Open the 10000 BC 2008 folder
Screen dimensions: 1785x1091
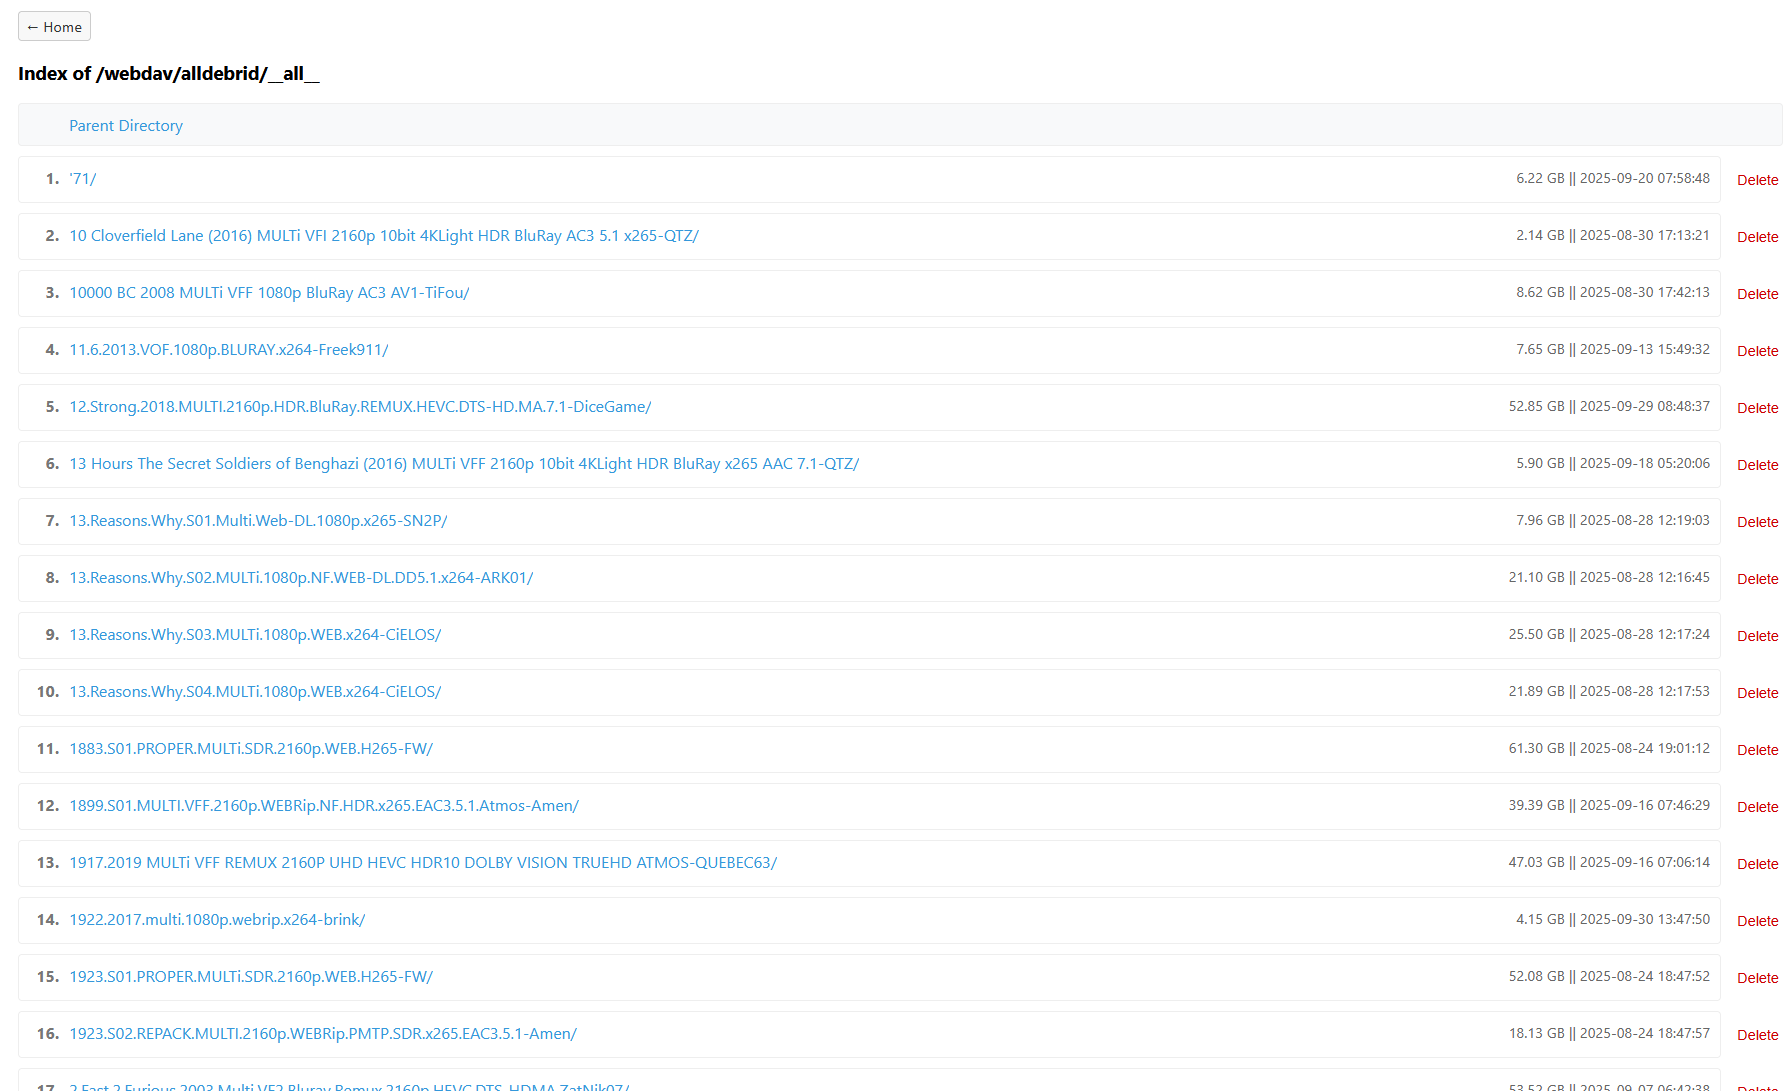(269, 293)
